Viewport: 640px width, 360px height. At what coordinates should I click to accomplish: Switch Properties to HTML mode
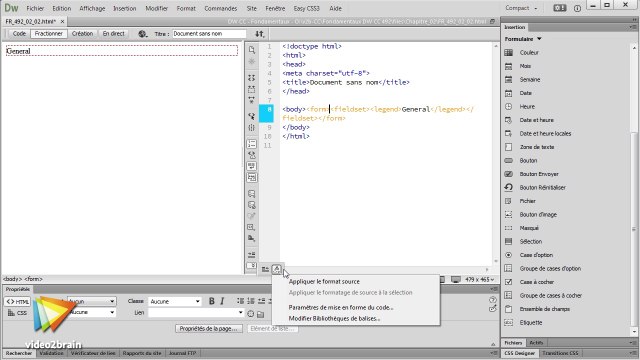(17, 302)
